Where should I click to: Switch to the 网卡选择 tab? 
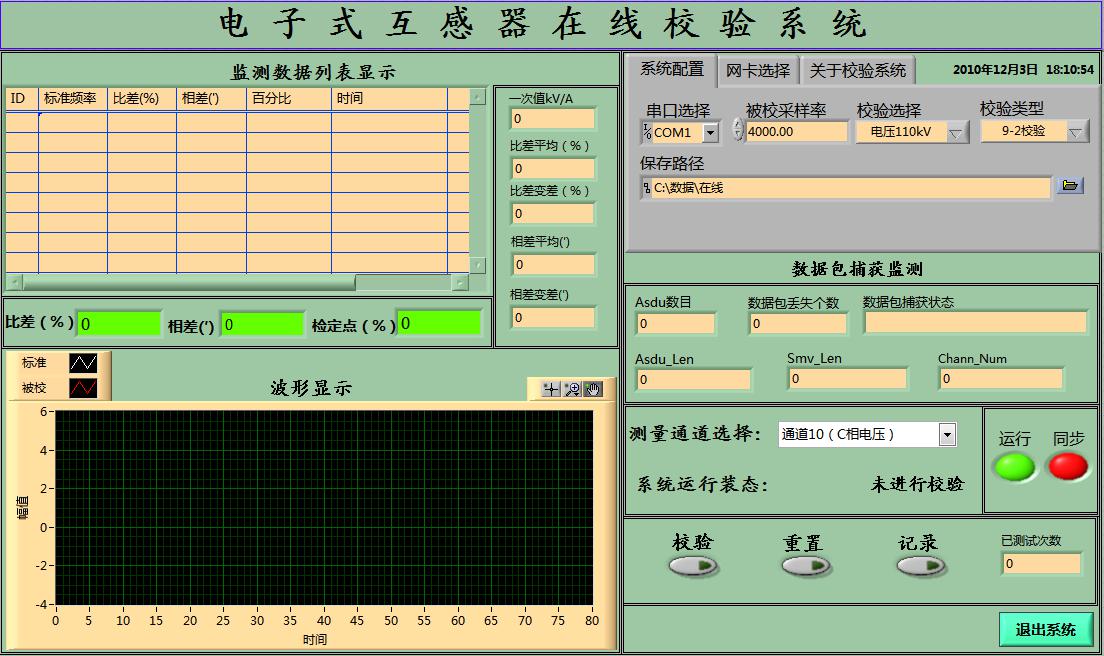[x=758, y=70]
